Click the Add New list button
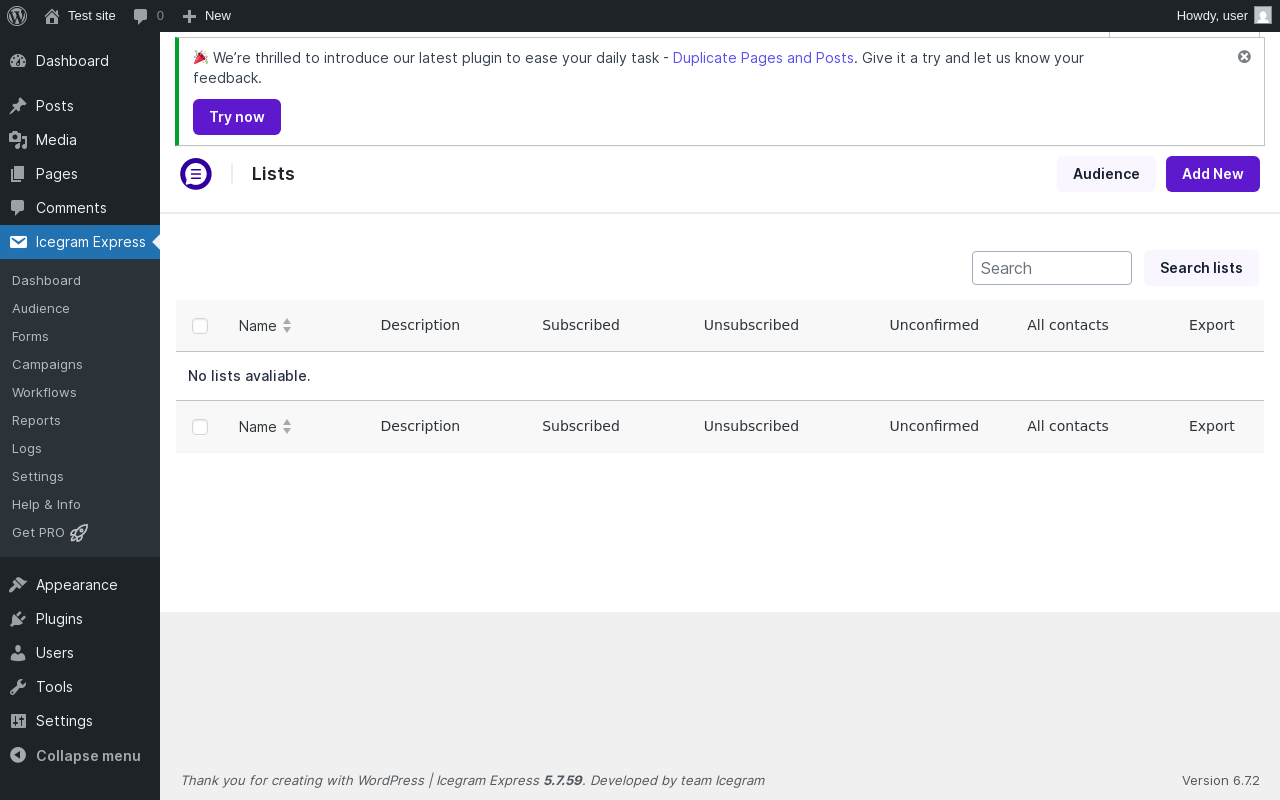Screen dimensions: 1280x800 tap(1212, 174)
